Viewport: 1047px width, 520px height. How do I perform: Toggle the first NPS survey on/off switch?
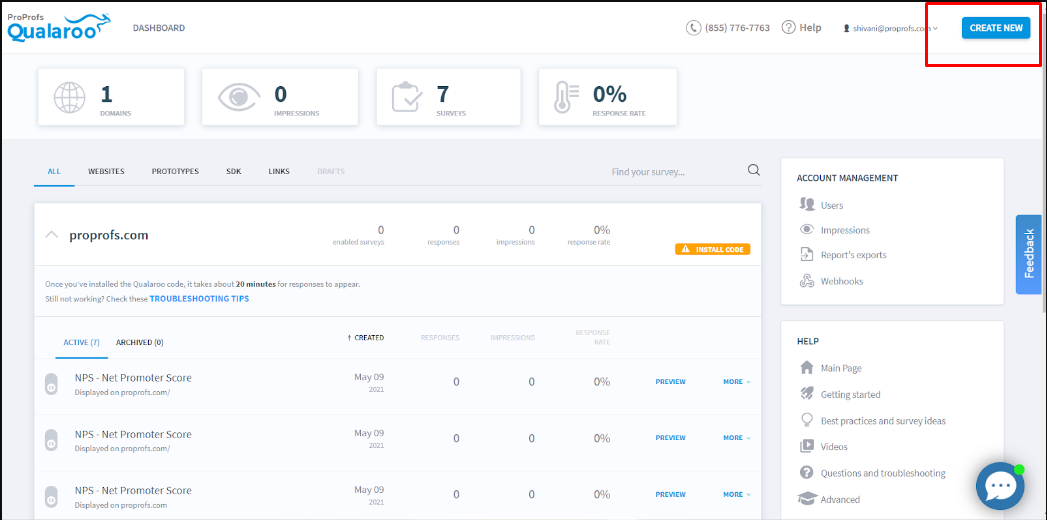point(51,384)
